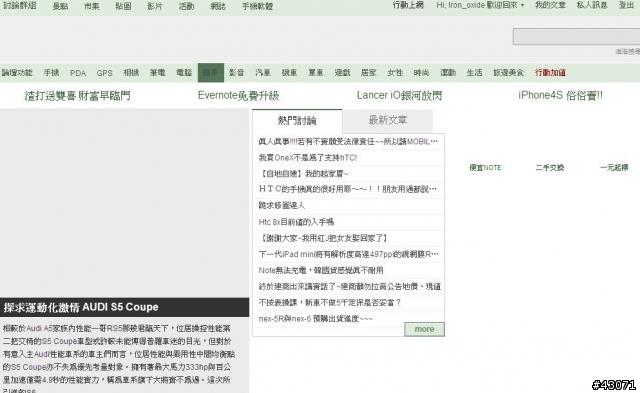The image size is (640, 393).
Task: Select the 時尚 forum category
Action: (x=421, y=73)
